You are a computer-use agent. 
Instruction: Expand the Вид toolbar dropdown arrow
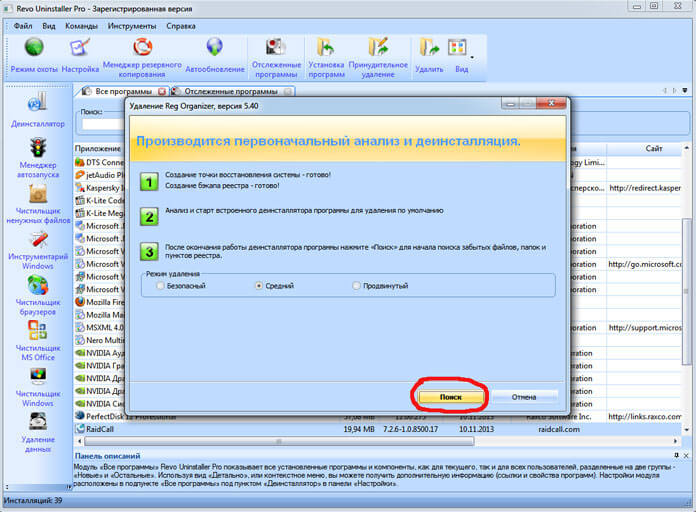tap(472, 57)
